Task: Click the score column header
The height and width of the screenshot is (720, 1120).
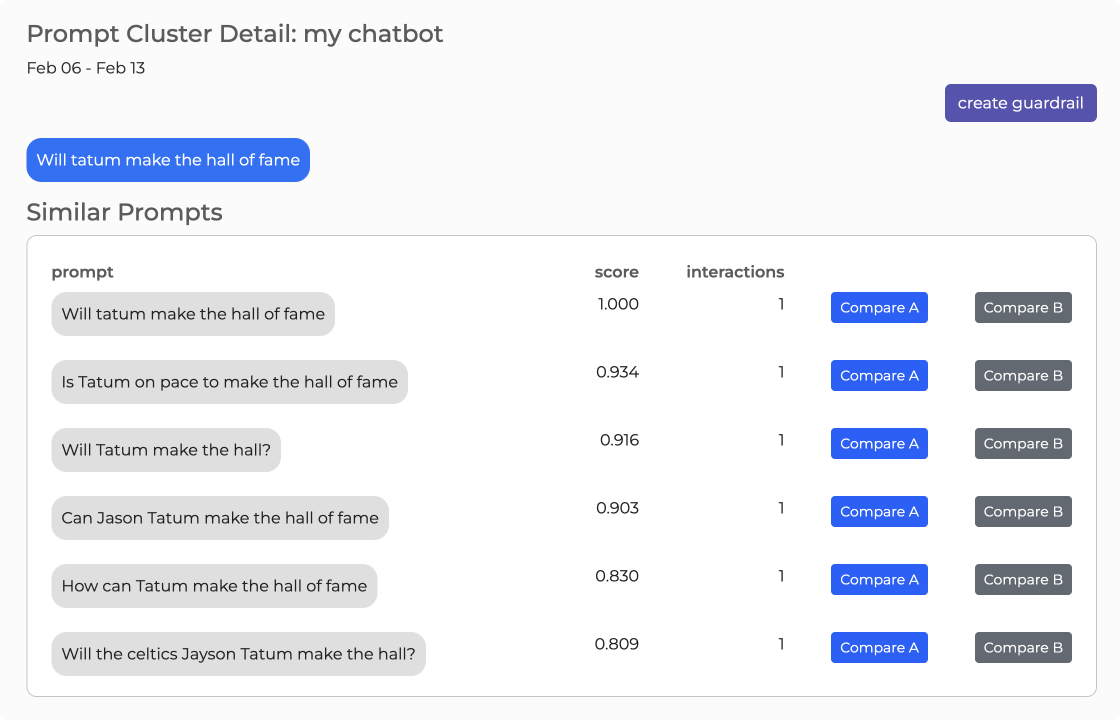Action: coord(616,272)
